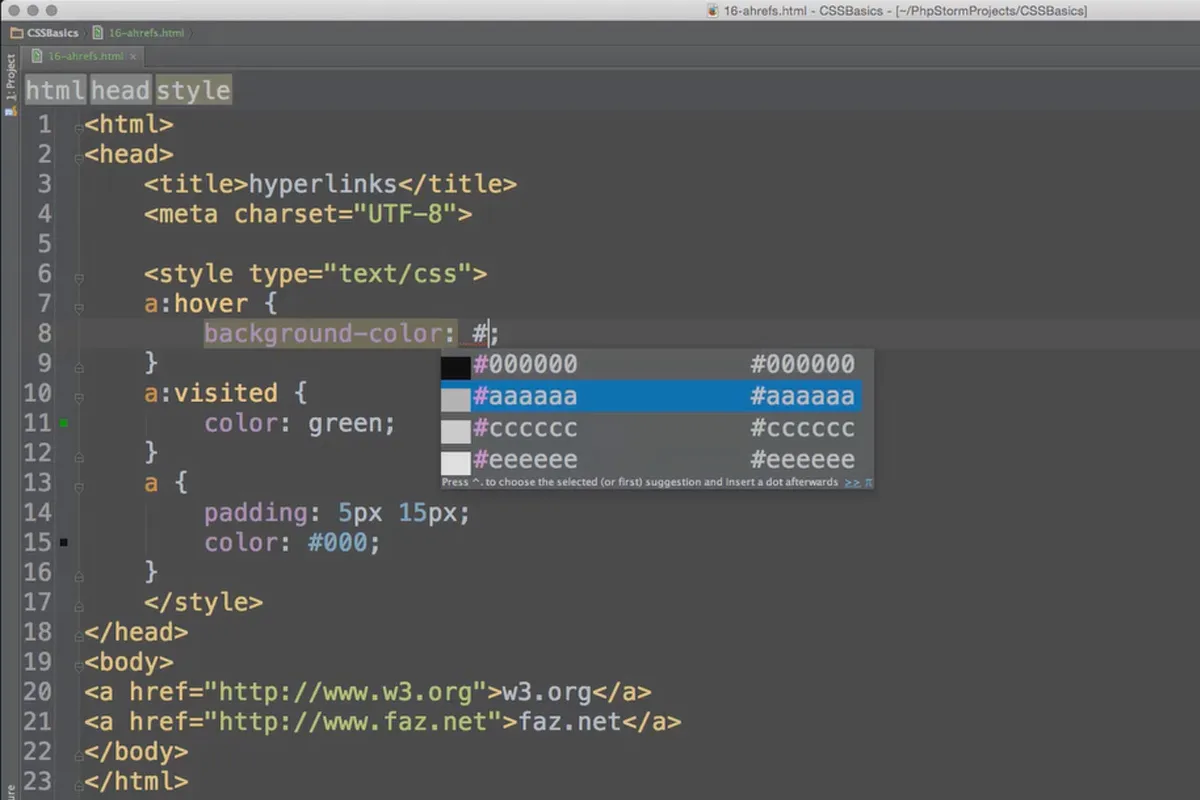Screen dimensions: 1200x800
Task: Click the http://www.w3.org href value
Action: [345, 691]
